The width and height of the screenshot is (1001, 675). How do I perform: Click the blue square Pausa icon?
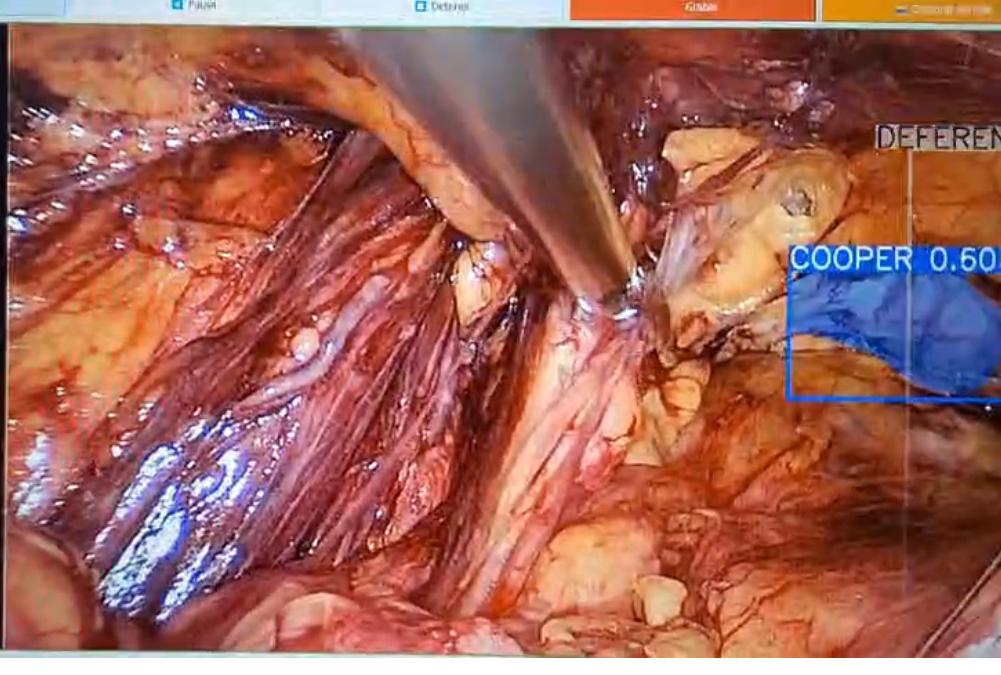(x=177, y=5)
